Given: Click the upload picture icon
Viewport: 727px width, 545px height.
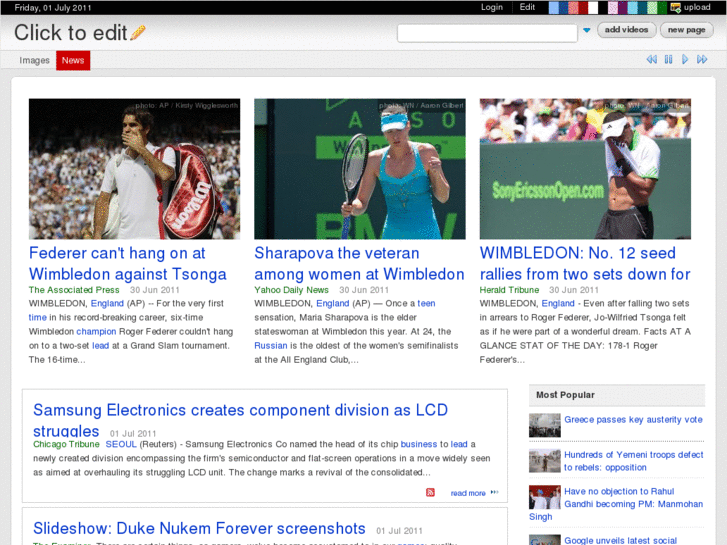Looking at the screenshot, I should coord(676,7).
